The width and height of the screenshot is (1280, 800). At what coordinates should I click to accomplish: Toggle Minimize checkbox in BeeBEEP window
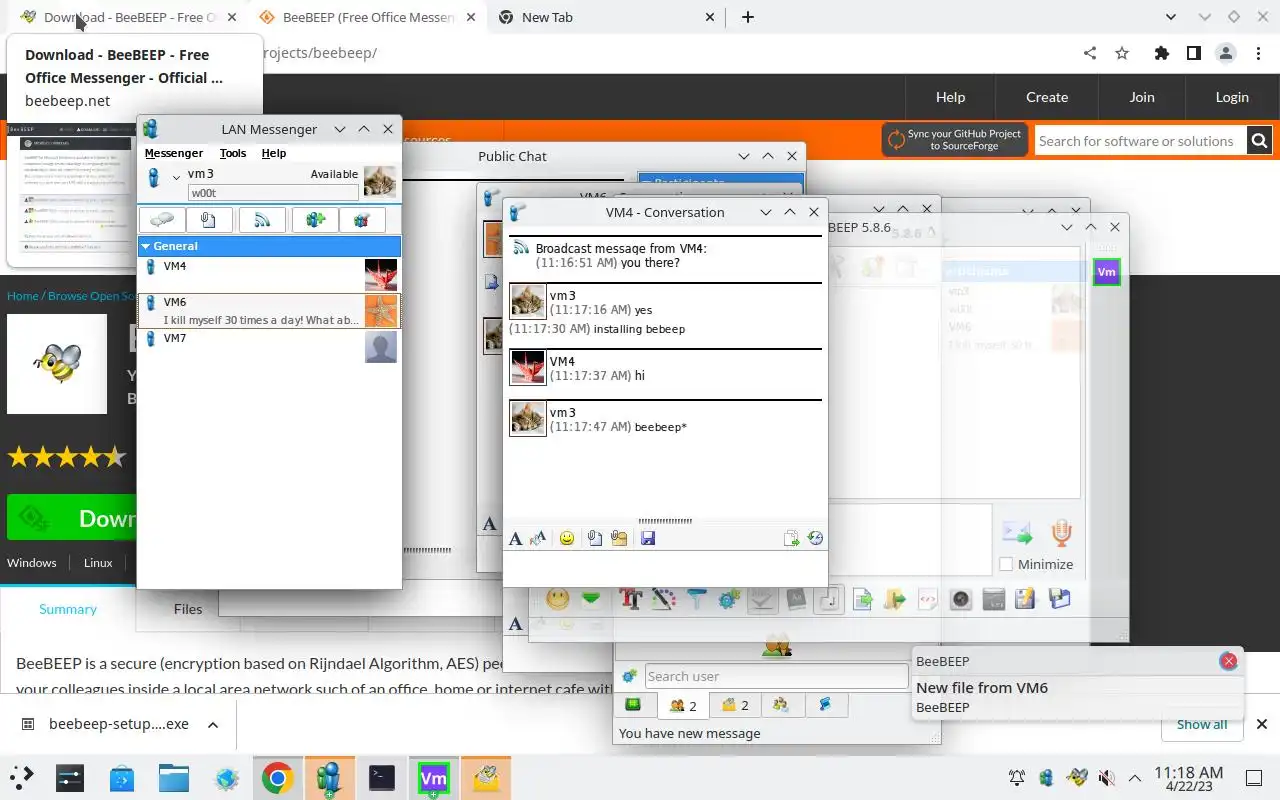(1006, 565)
